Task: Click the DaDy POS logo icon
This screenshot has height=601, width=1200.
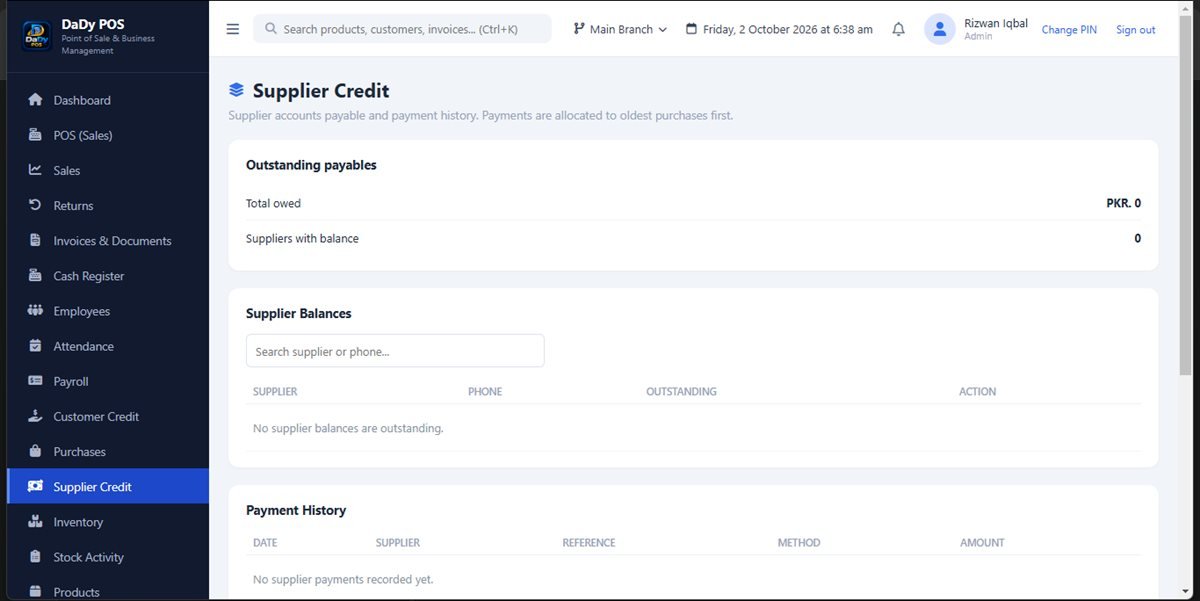Action: [37, 36]
